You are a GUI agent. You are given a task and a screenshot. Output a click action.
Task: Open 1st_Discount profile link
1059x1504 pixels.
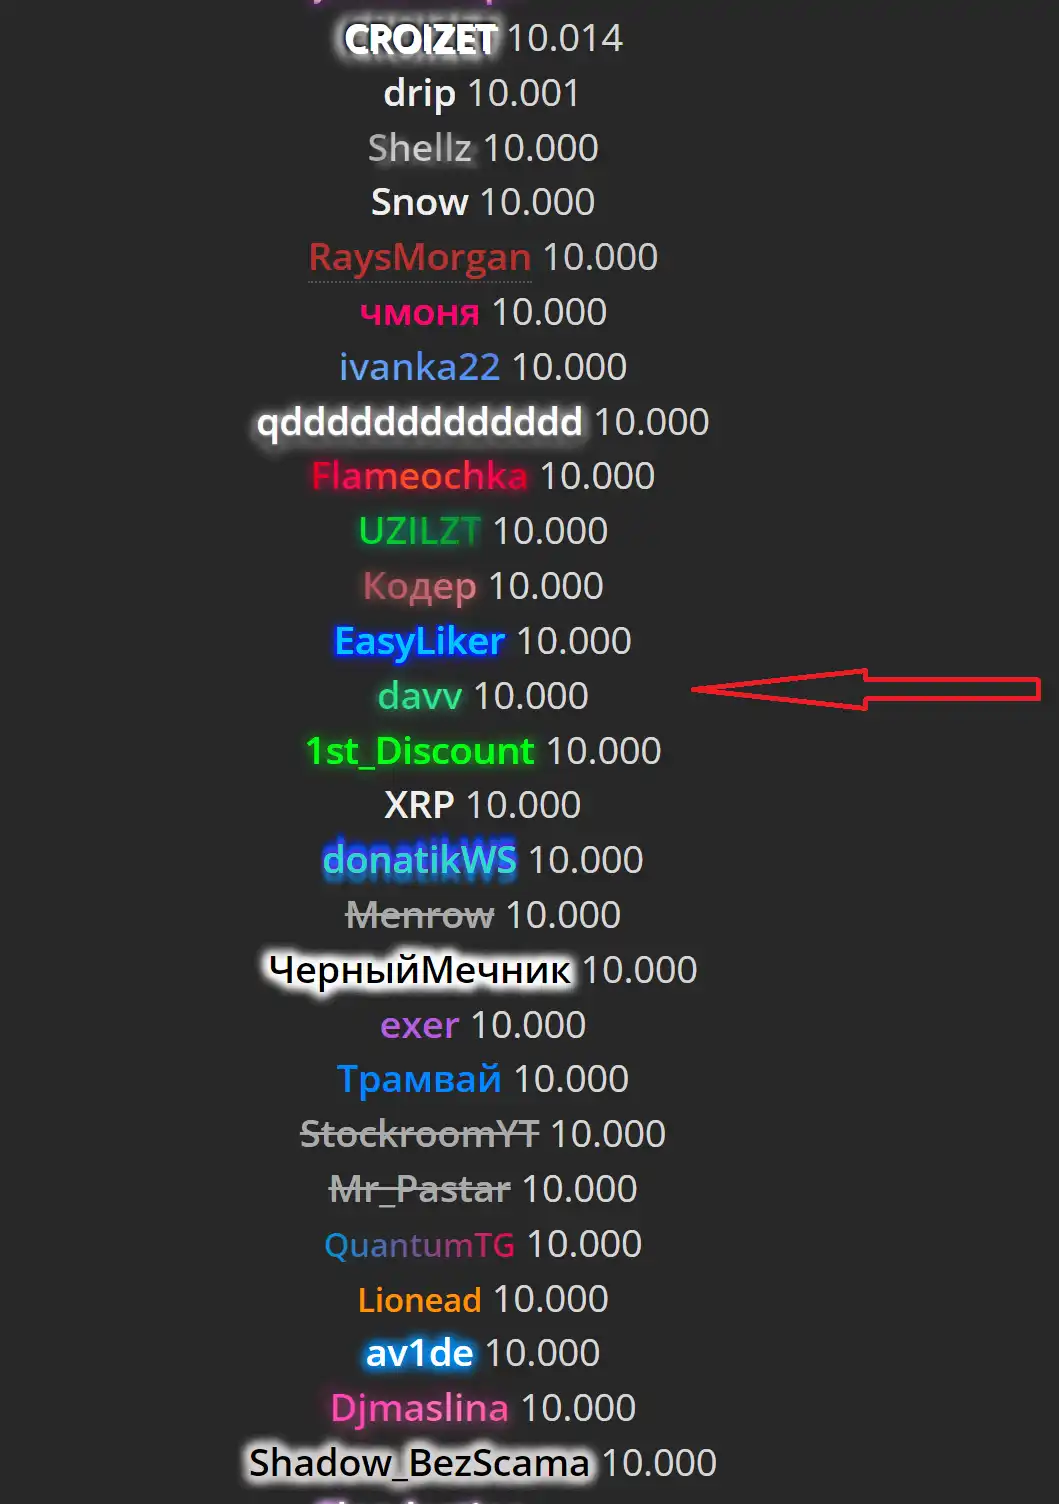[x=419, y=752]
